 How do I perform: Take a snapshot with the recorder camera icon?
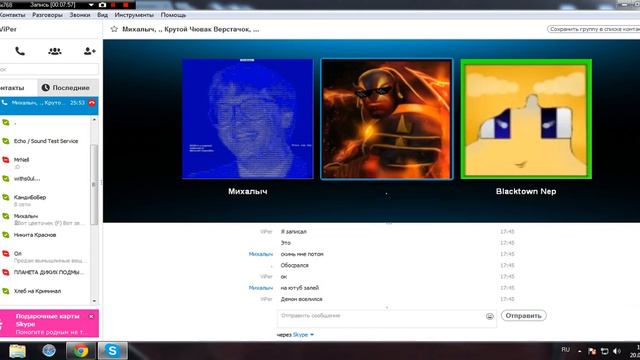[x=102, y=5]
